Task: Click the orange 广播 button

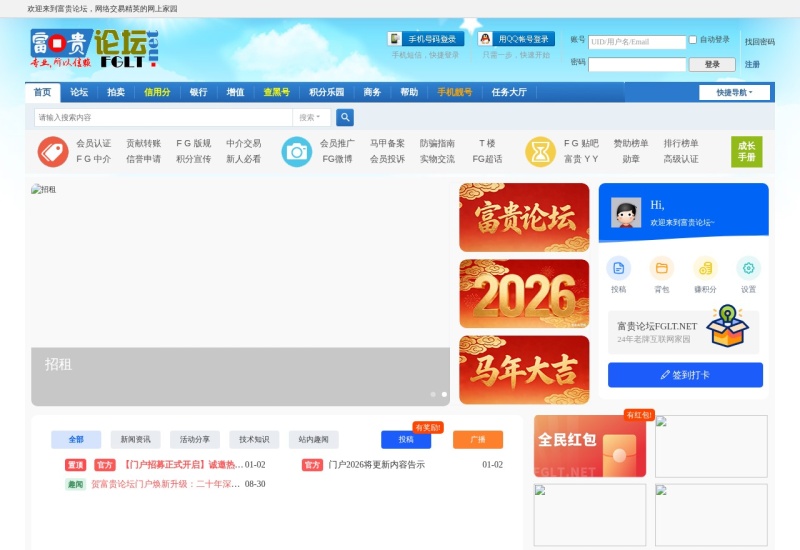Action: pos(478,439)
